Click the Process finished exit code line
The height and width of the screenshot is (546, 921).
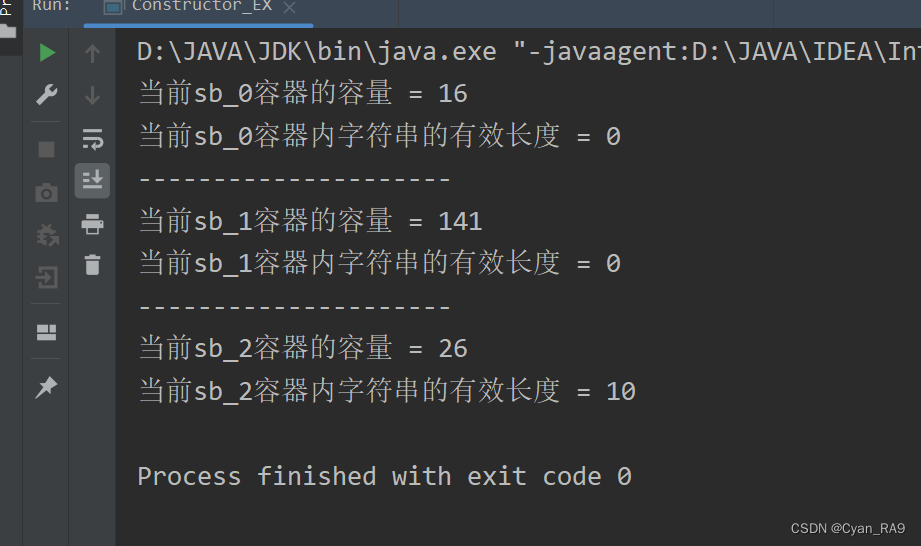click(x=385, y=476)
